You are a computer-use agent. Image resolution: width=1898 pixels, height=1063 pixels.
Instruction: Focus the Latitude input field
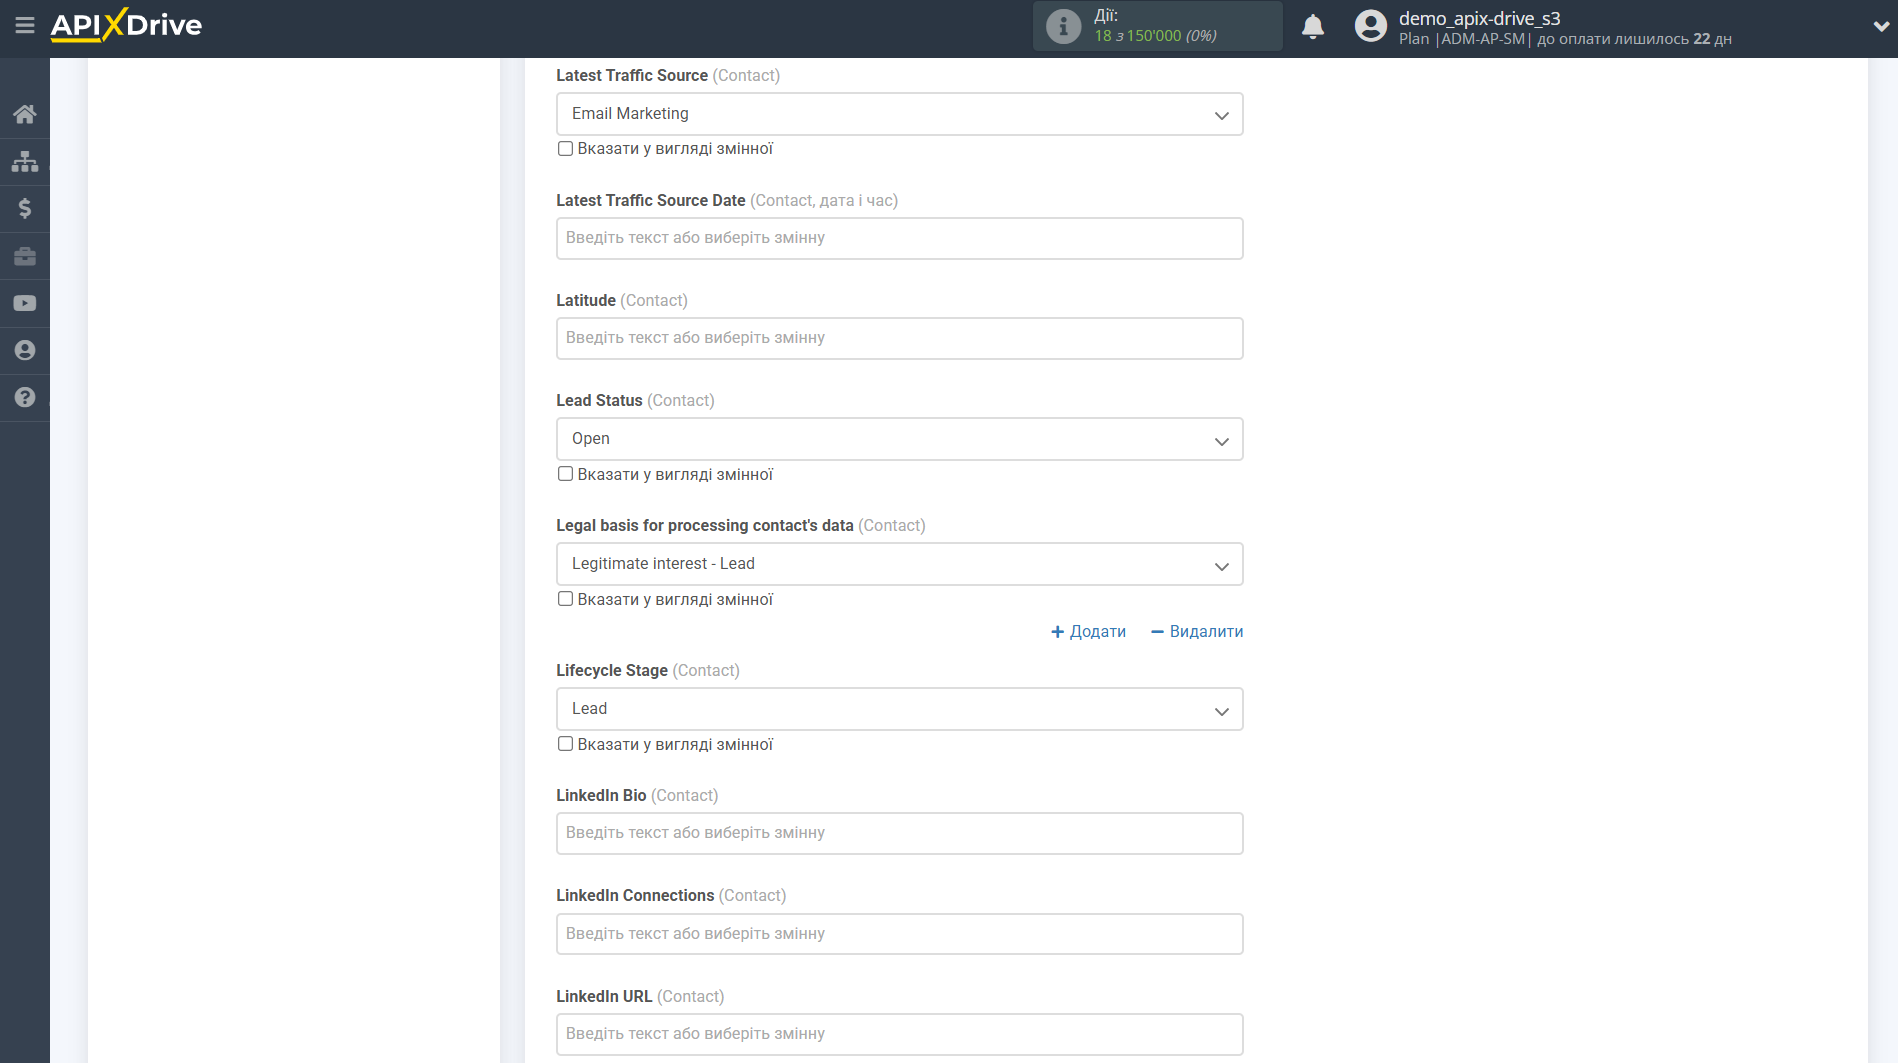899,338
